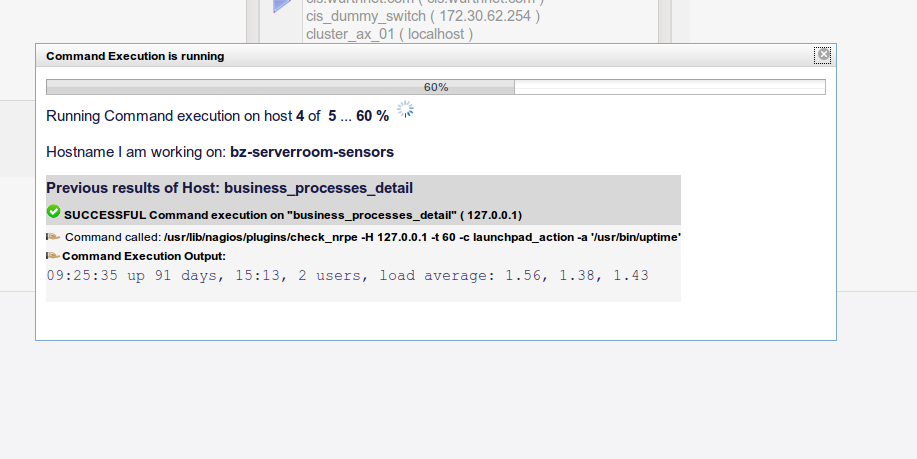Viewport: 917px width, 459px height.
Task: Click the uptime output text line
Action: (347, 275)
